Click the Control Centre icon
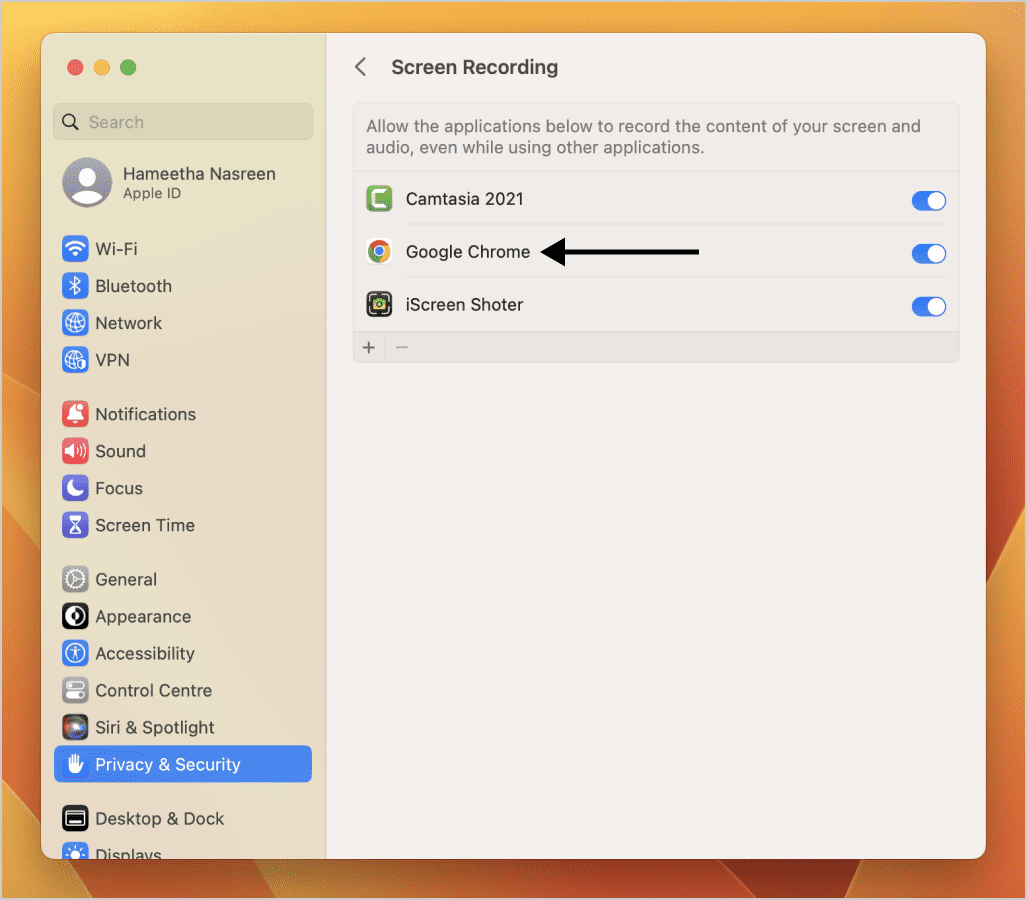Viewport: 1027px width, 900px height. 75,690
